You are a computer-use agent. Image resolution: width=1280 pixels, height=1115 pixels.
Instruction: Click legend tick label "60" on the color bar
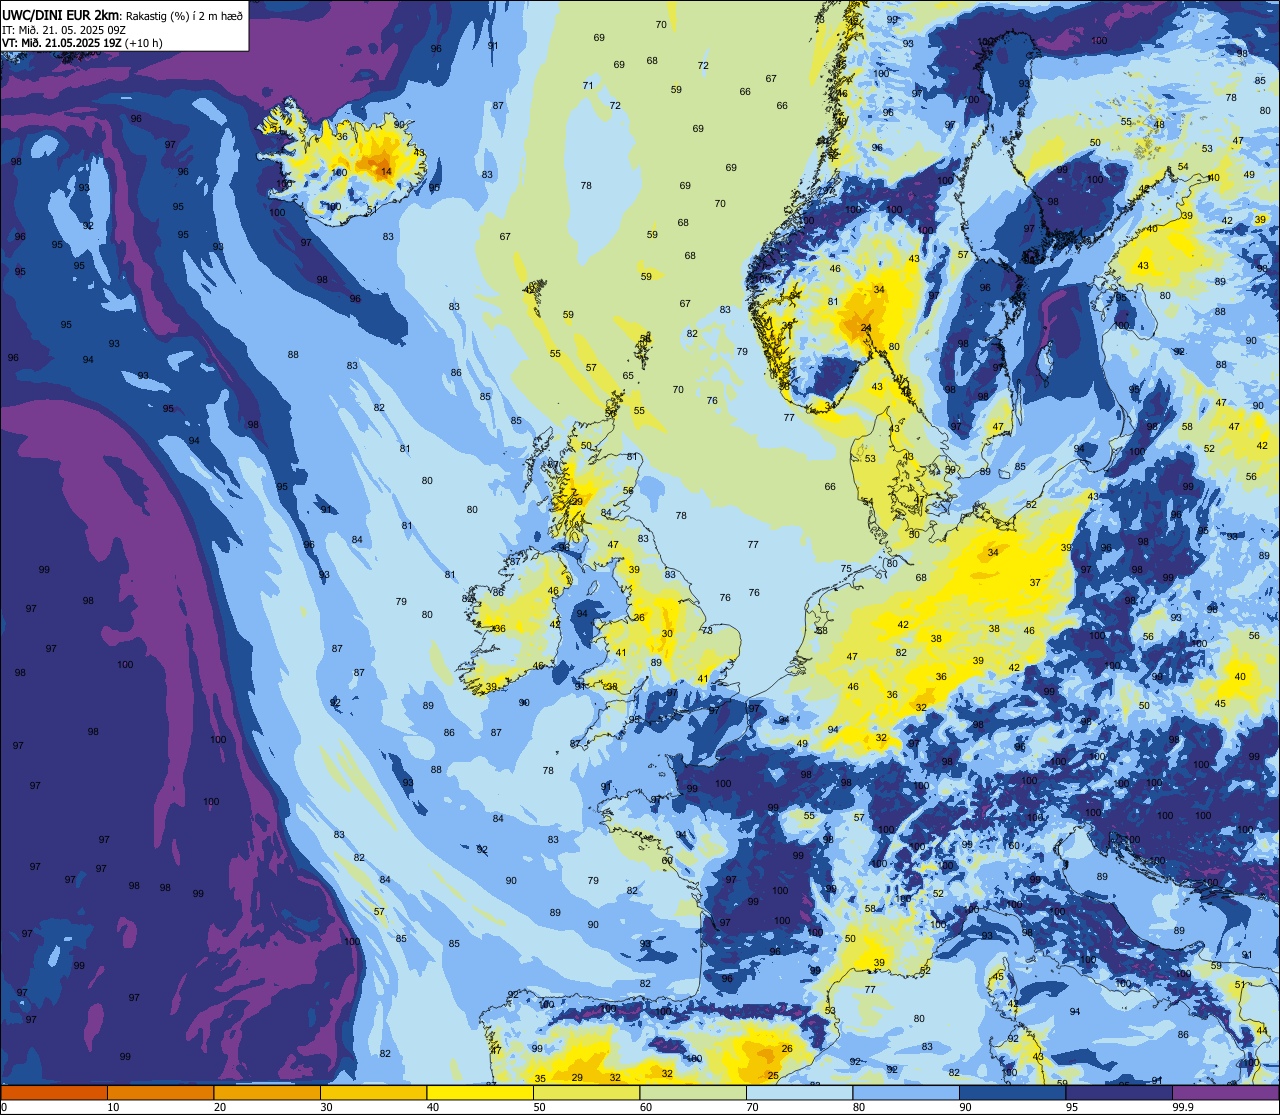pyautogui.click(x=646, y=1107)
